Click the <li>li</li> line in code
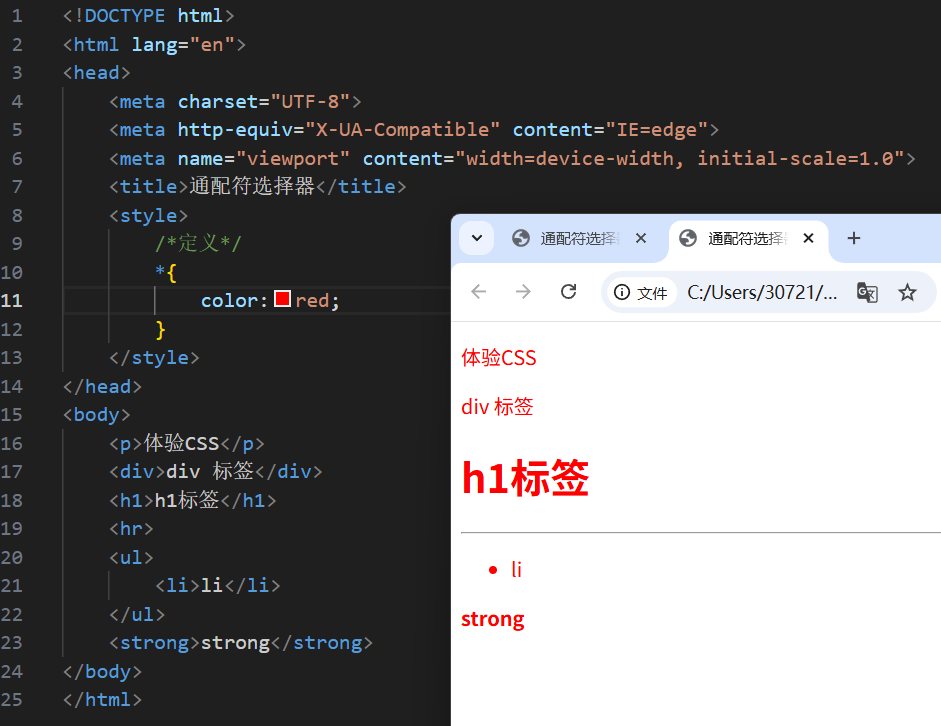The height and width of the screenshot is (726, 941). pos(218,585)
